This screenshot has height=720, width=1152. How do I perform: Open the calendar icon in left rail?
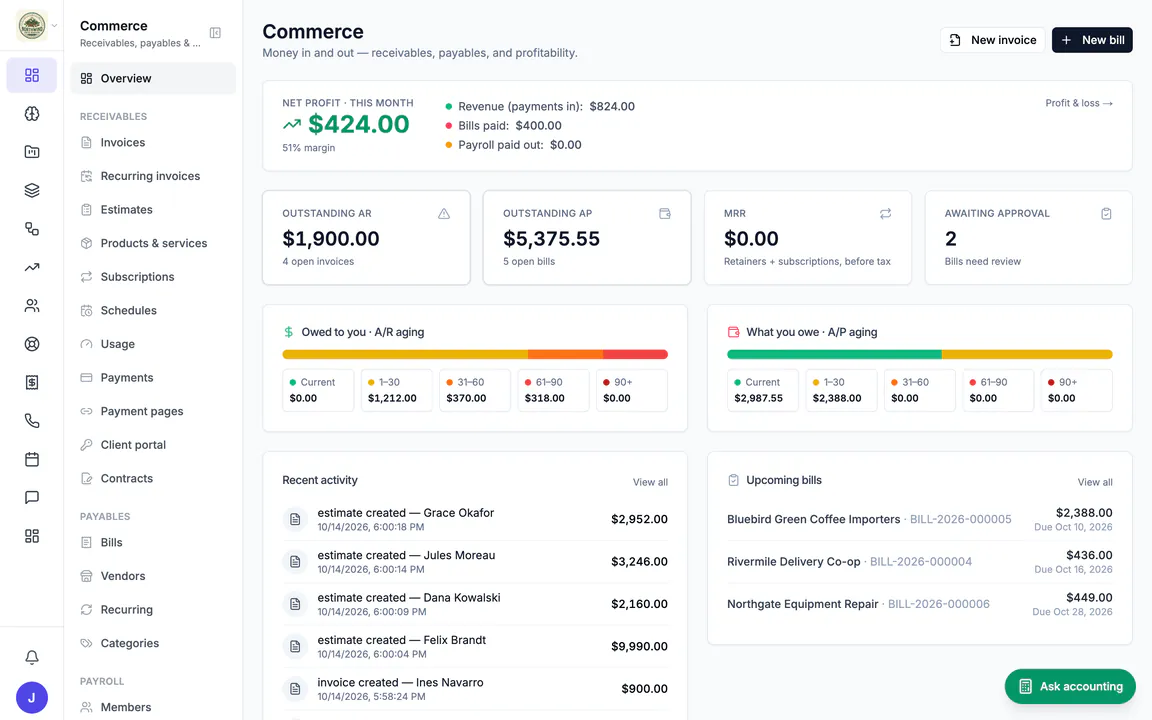(x=32, y=459)
